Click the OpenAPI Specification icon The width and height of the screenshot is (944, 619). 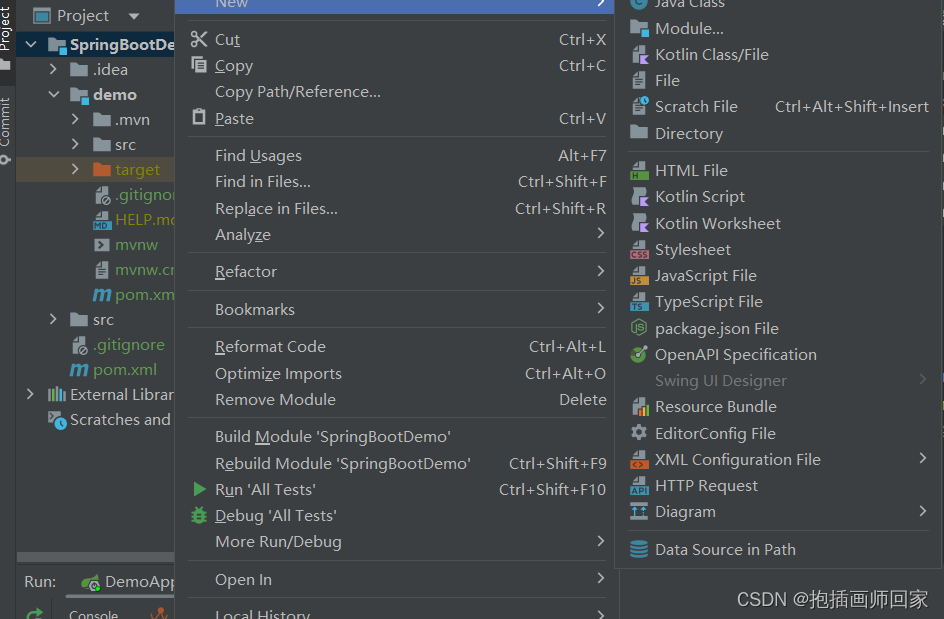pyautogui.click(x=639, y=354)
